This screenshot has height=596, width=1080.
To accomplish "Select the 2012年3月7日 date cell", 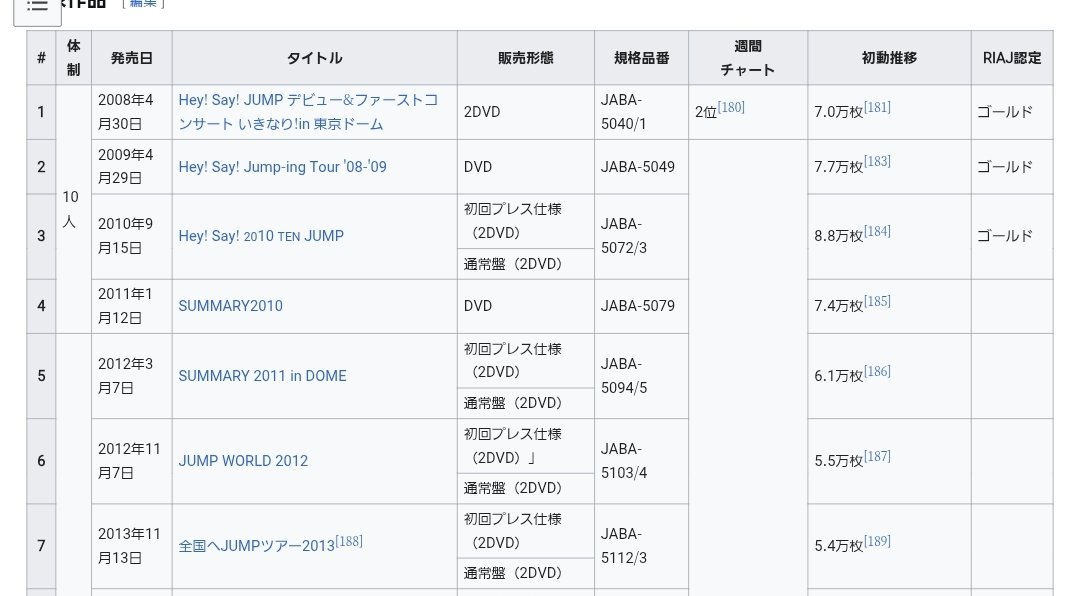I will [132, 376].
